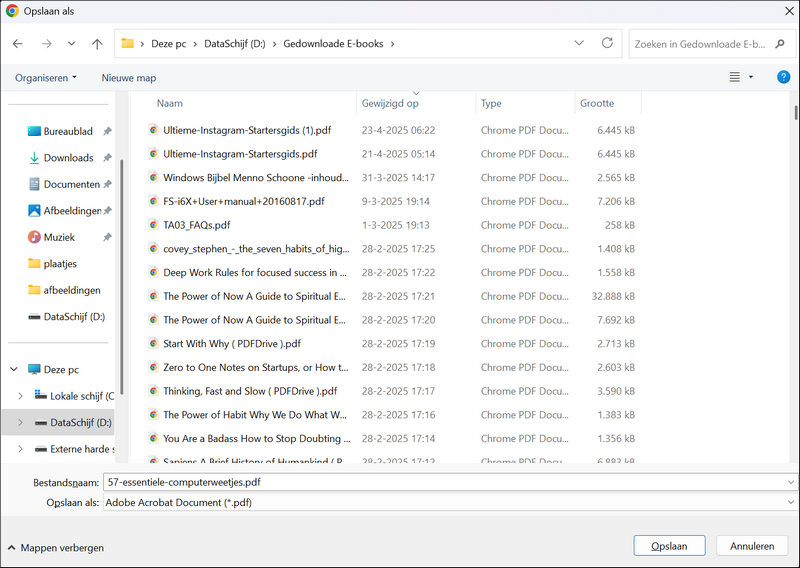Open the help question mark icon

784,77
